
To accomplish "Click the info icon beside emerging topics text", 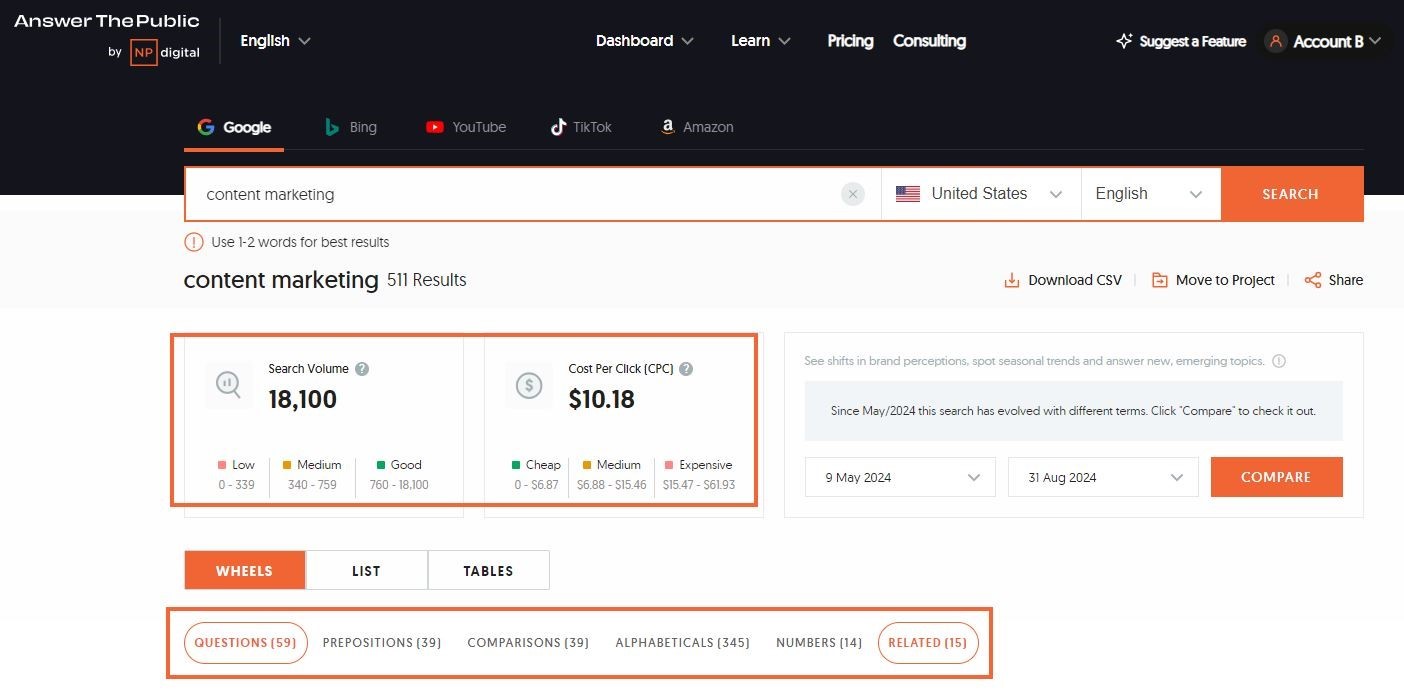I will click(1279, 361).
